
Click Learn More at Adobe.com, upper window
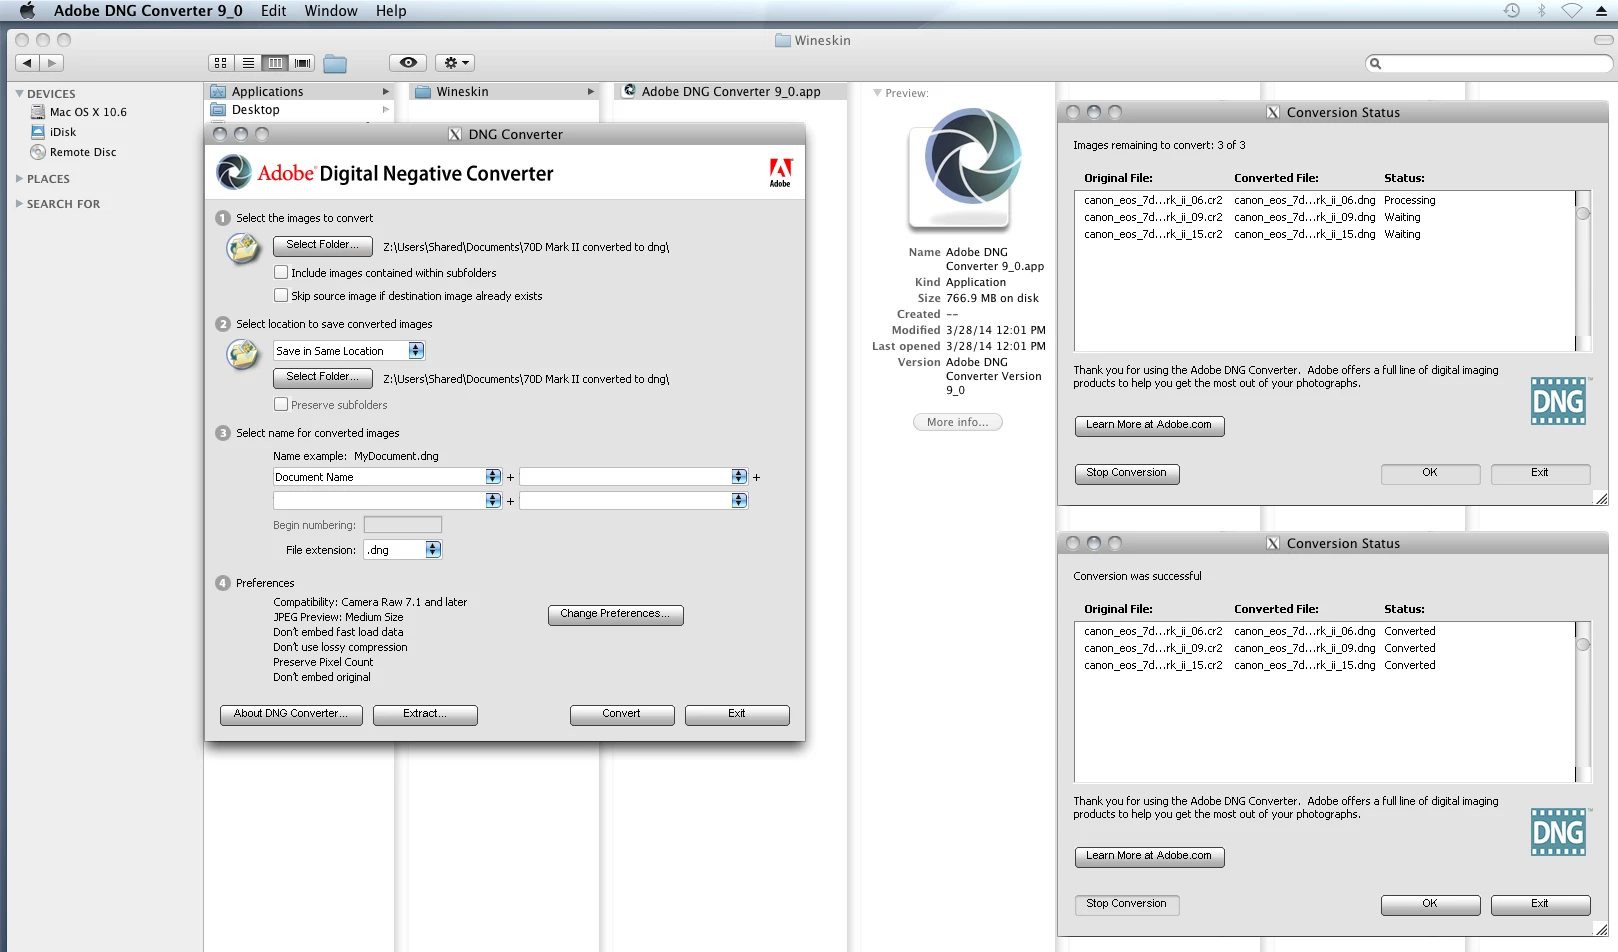(x=1149, y=426)
